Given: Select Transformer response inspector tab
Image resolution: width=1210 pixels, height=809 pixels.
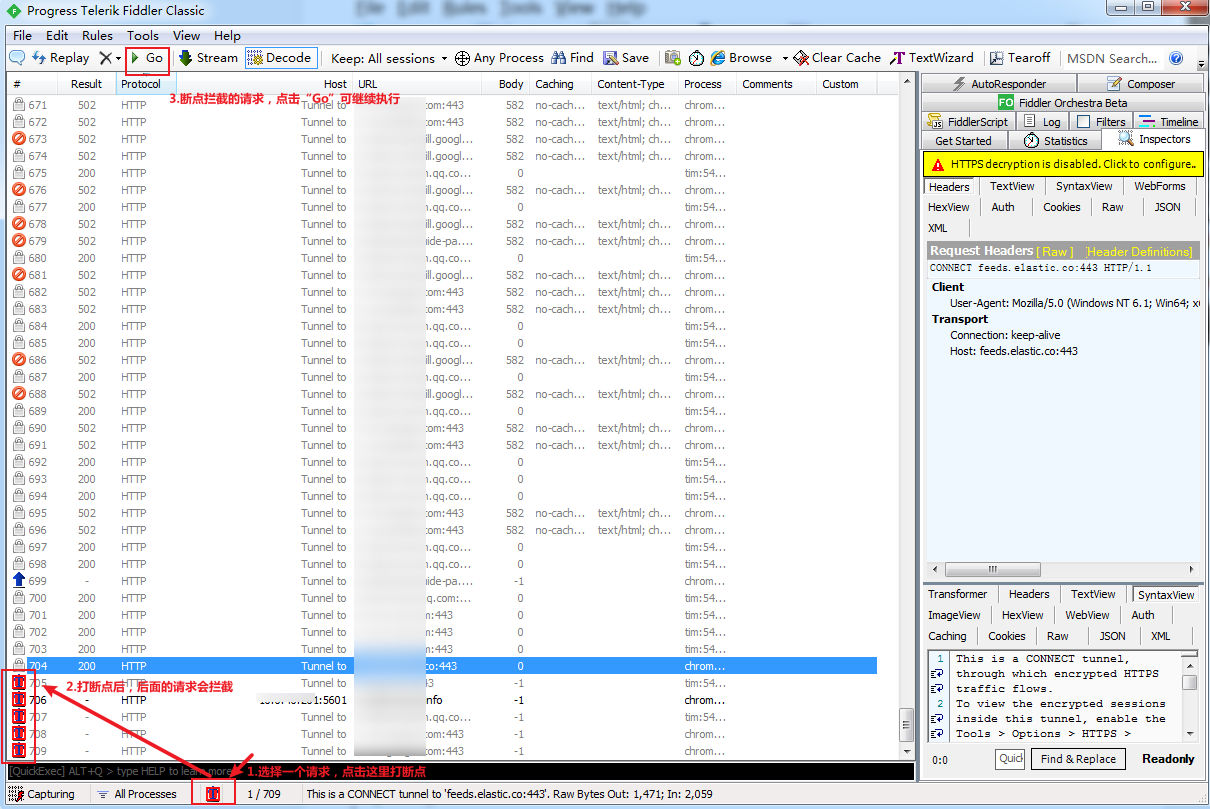Looking at the screenshot, I should pos(957,594).
